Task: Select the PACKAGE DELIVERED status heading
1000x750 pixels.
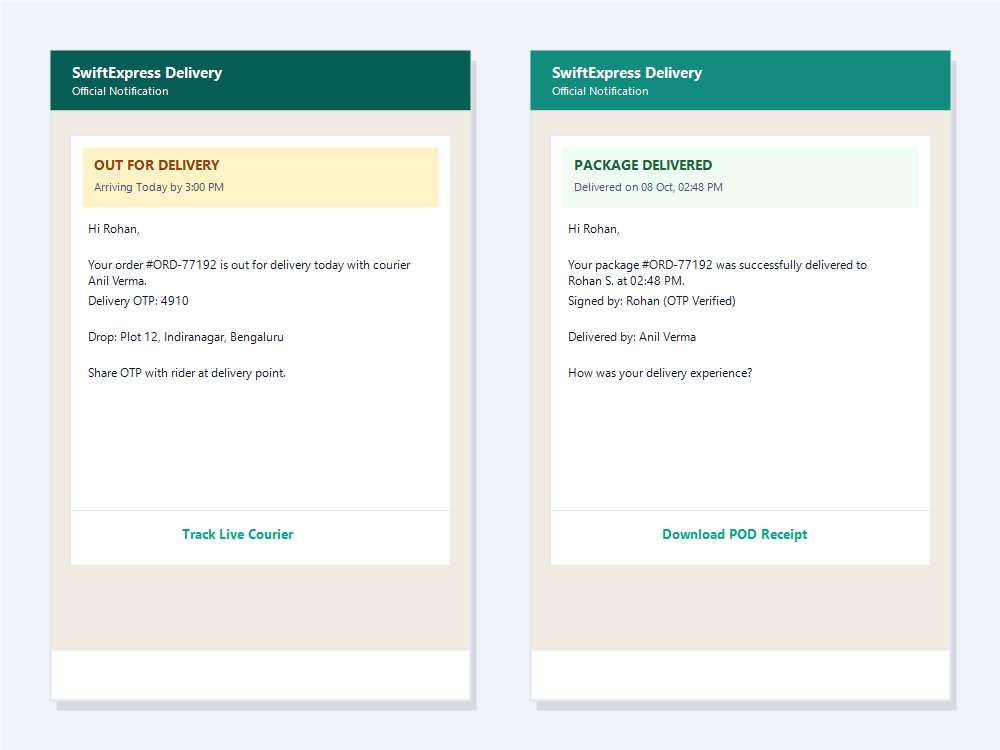Action: coord(643,165)
